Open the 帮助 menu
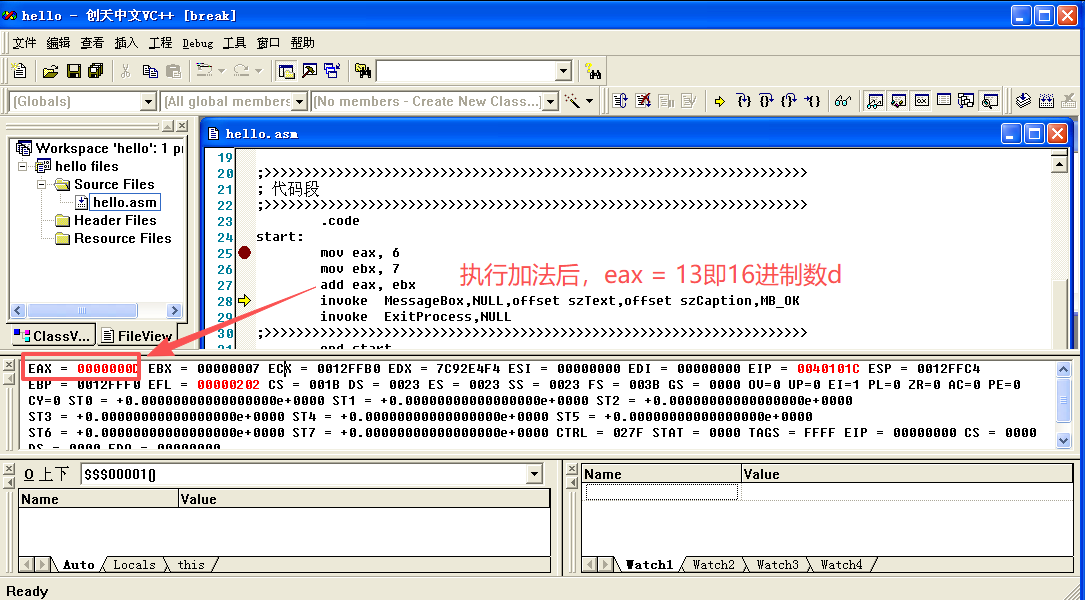This screenshot has width=1085, height=600. [x=302, y=43]
